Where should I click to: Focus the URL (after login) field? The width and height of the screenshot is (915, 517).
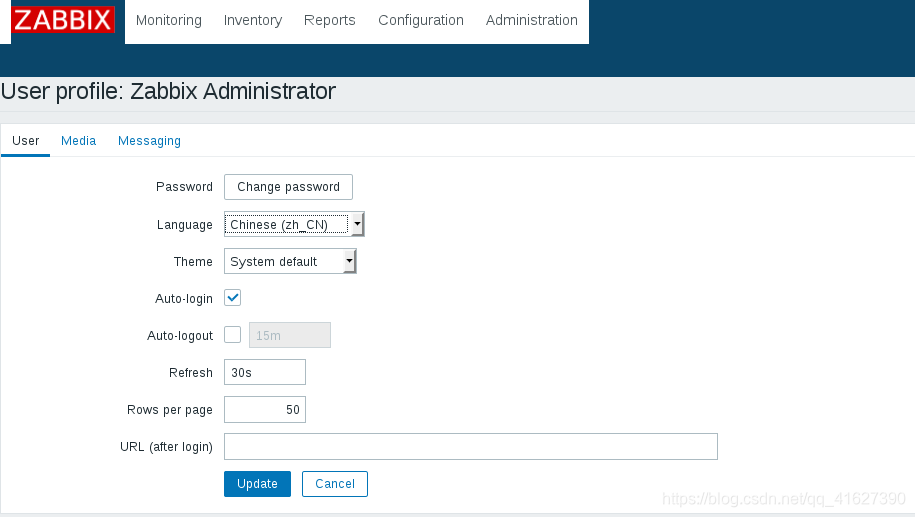pyautogui.click(x=471, y=446)
